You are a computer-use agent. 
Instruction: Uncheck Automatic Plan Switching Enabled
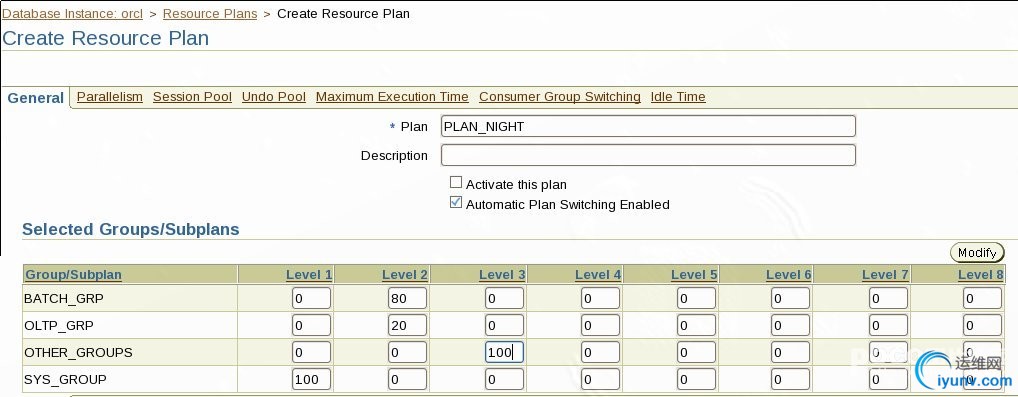(456, 203)
